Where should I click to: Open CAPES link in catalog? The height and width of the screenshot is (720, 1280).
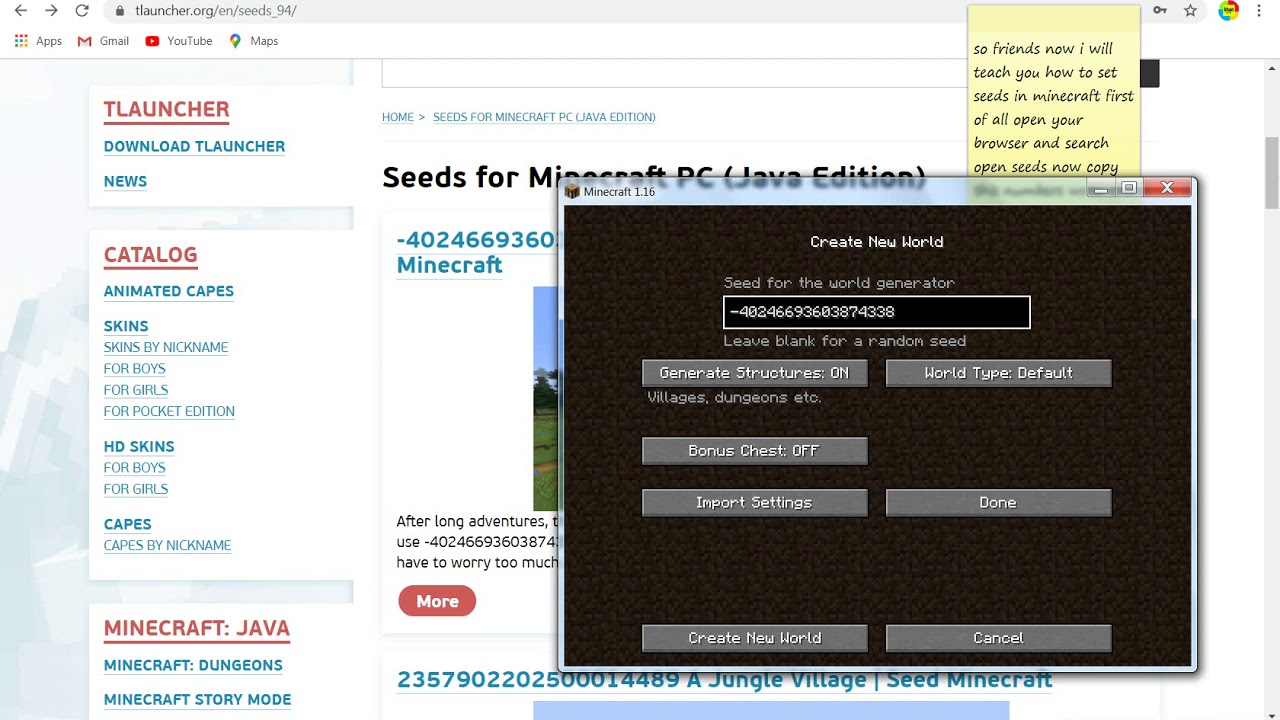click(127, 524)
